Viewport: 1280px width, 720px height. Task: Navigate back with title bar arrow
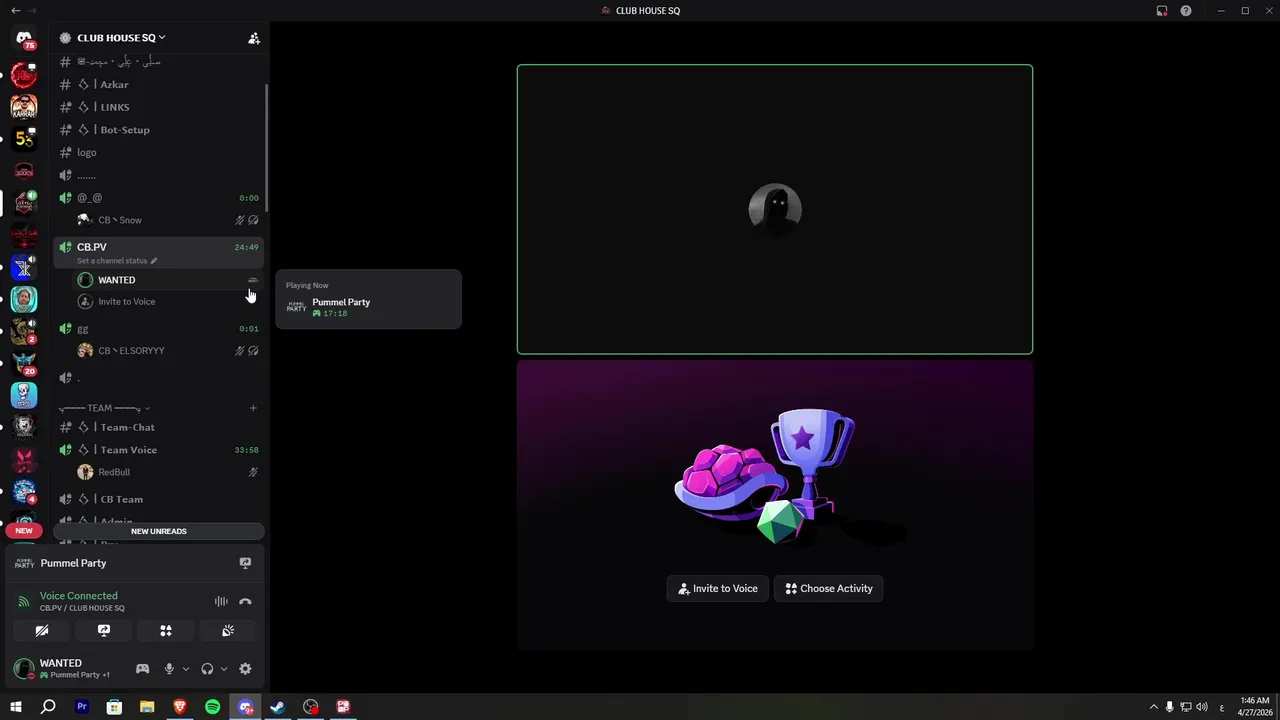coord(15,11)
